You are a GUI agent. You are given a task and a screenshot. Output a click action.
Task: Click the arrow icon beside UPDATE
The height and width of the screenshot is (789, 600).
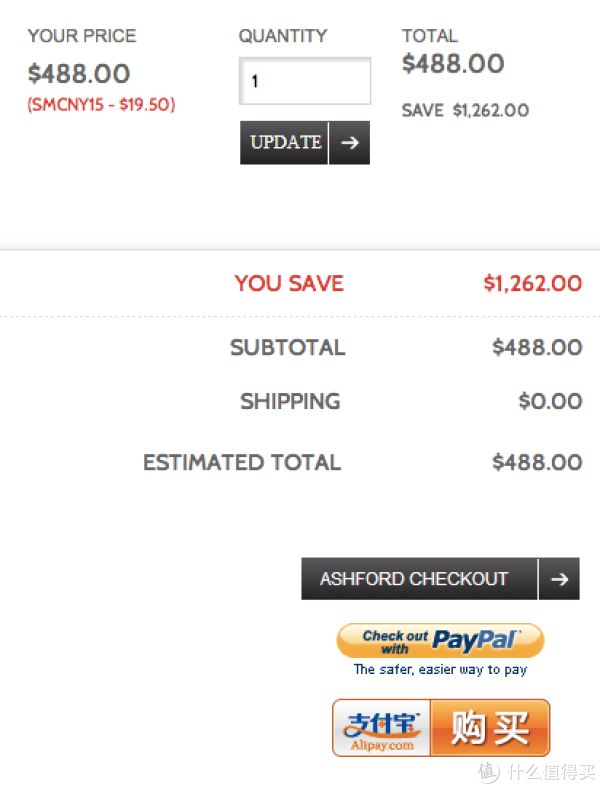[350, 143]
